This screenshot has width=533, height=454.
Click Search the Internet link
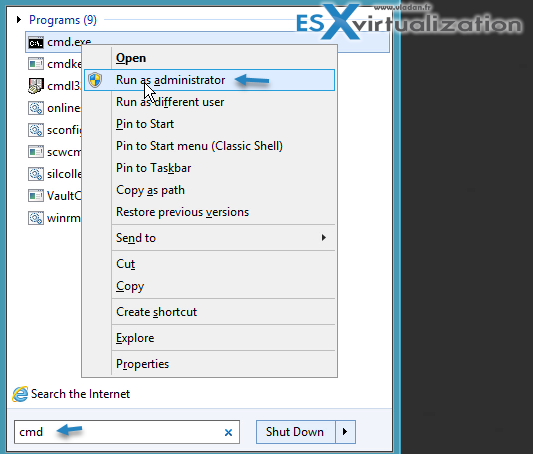pos(80,394)
